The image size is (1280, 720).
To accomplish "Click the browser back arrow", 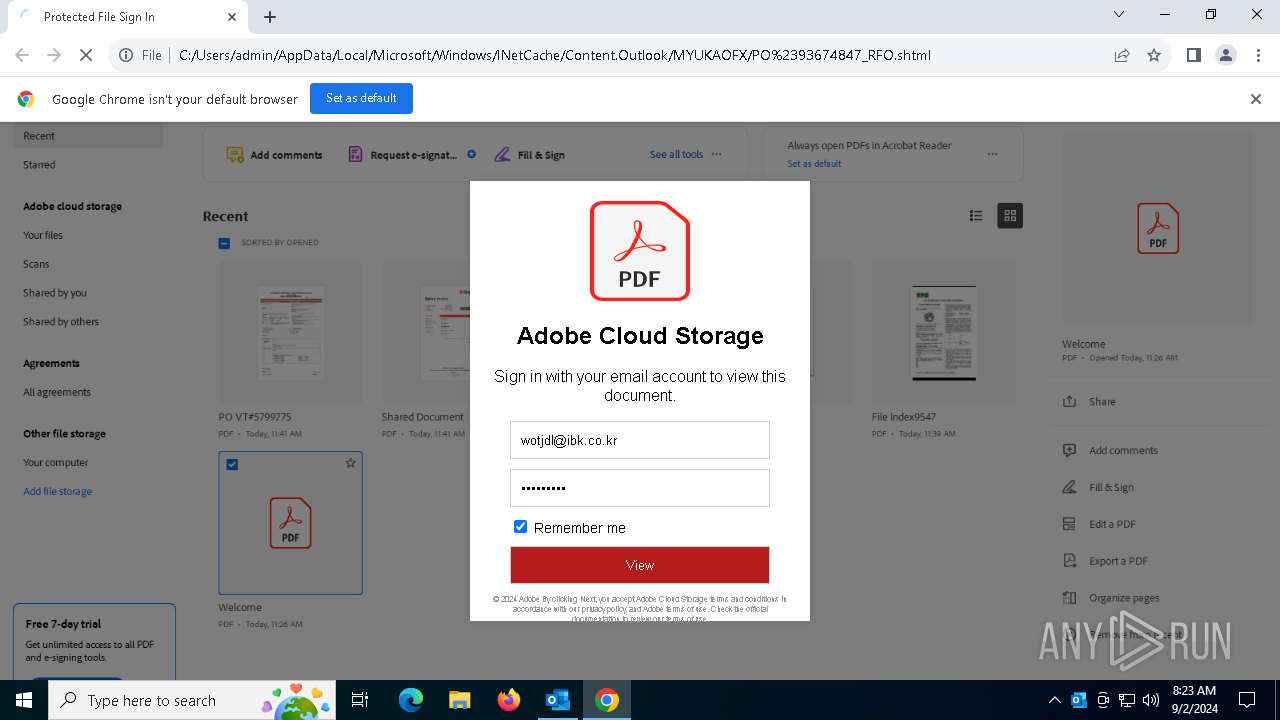I will click(22, 55).
